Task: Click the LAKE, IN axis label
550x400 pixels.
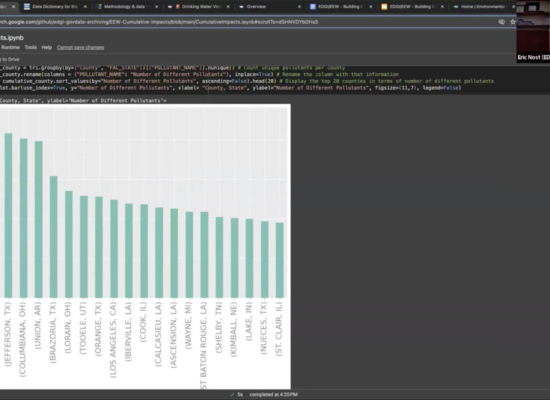Action: point(249,321)
